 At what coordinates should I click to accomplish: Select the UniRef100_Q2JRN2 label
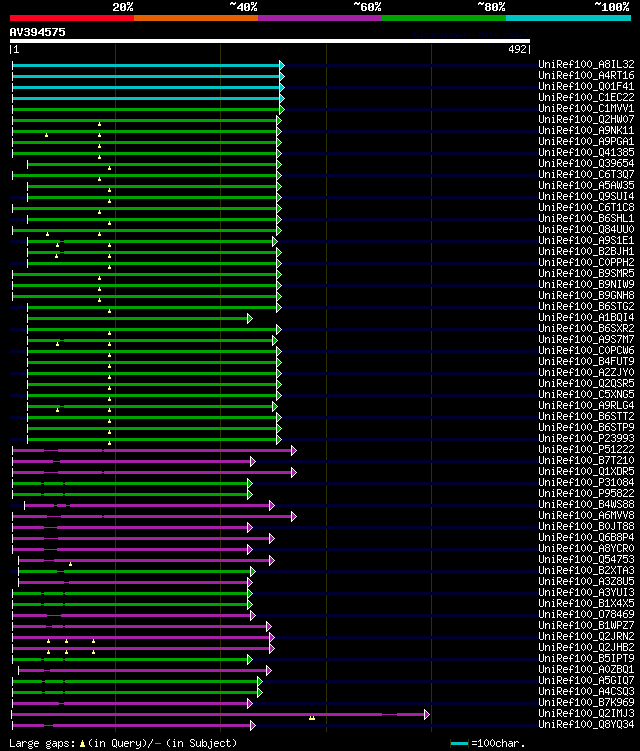point(586,637)
